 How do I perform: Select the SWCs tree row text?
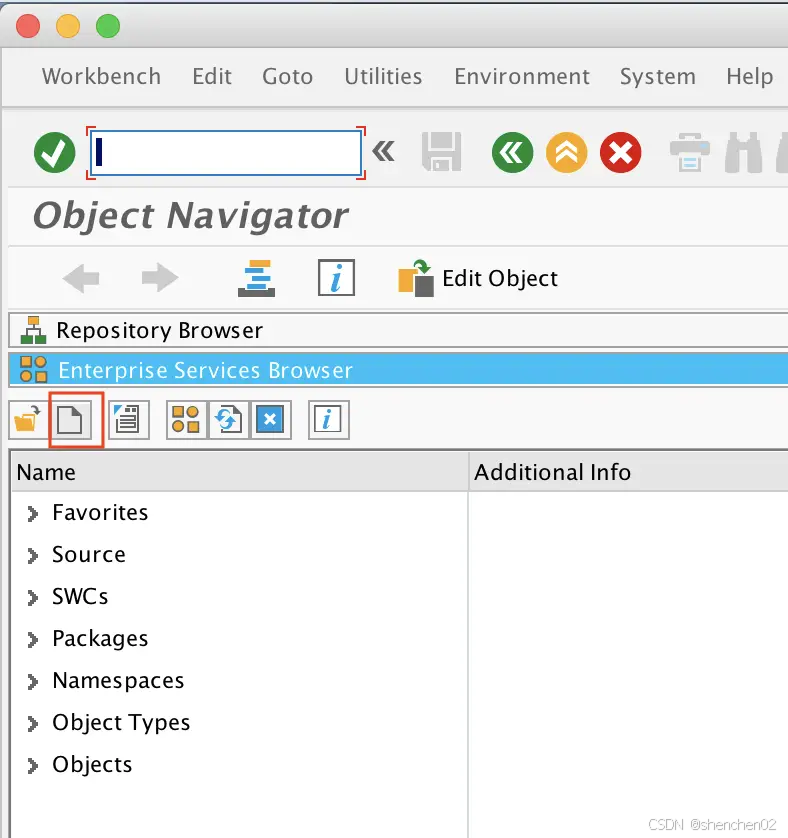(x=80, y=596)
